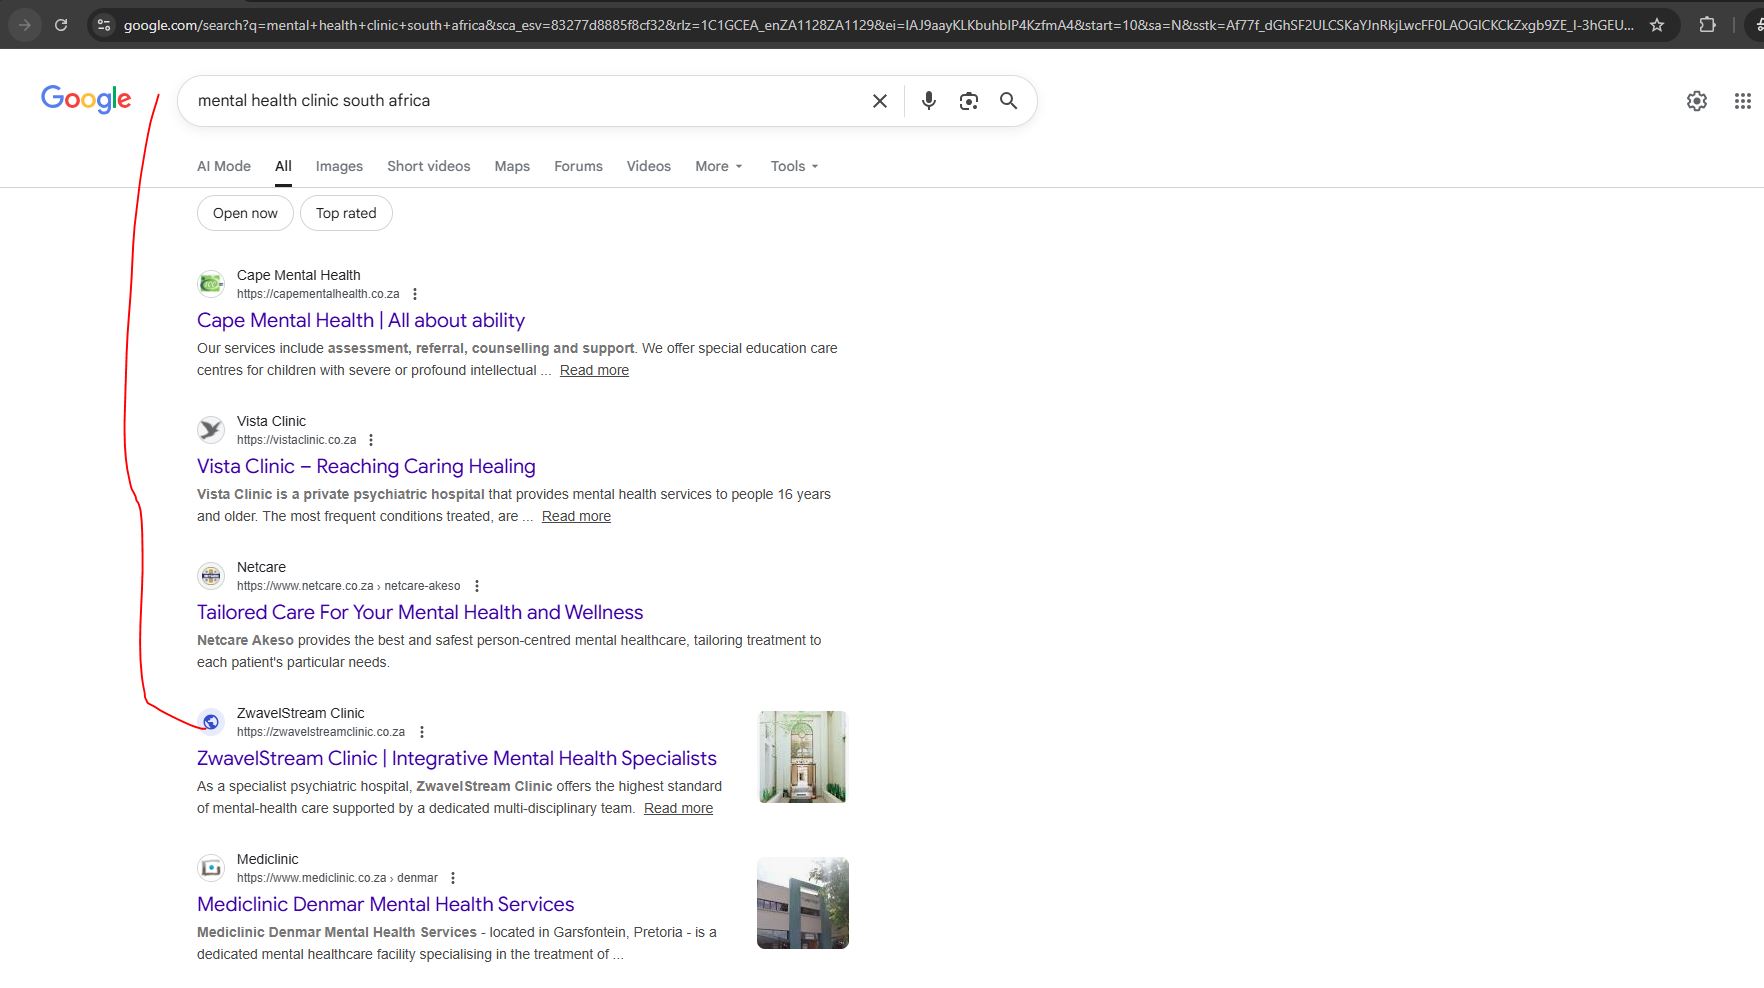Viewport: 1764px width, 988px height.
Task: Enable the Open now filter
Action: pos(245,213)
